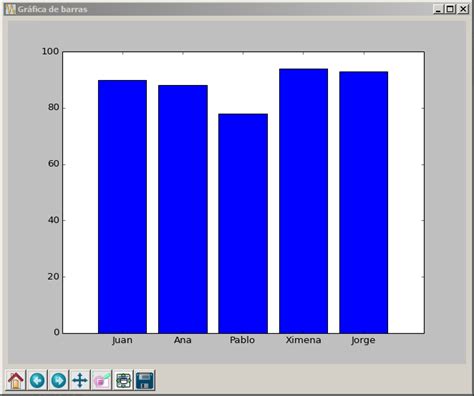Close the Gráfica de barras window
Viewport: 474px width, 396px height.
pos(463,9)
